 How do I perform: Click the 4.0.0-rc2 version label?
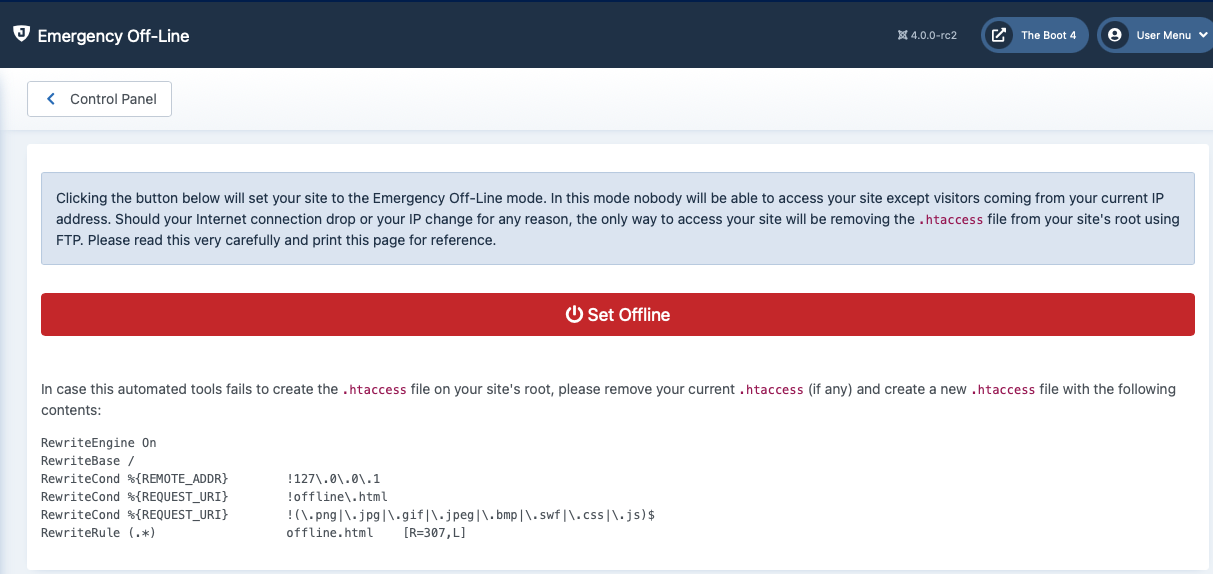934,35
